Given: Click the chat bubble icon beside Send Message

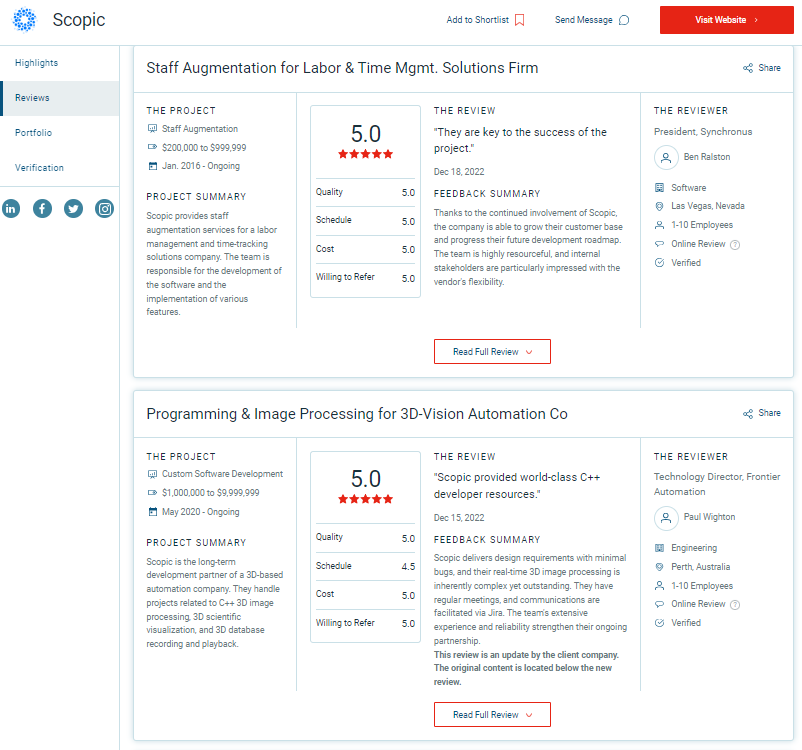Looking at the screenshot, I should coord(623,20).
